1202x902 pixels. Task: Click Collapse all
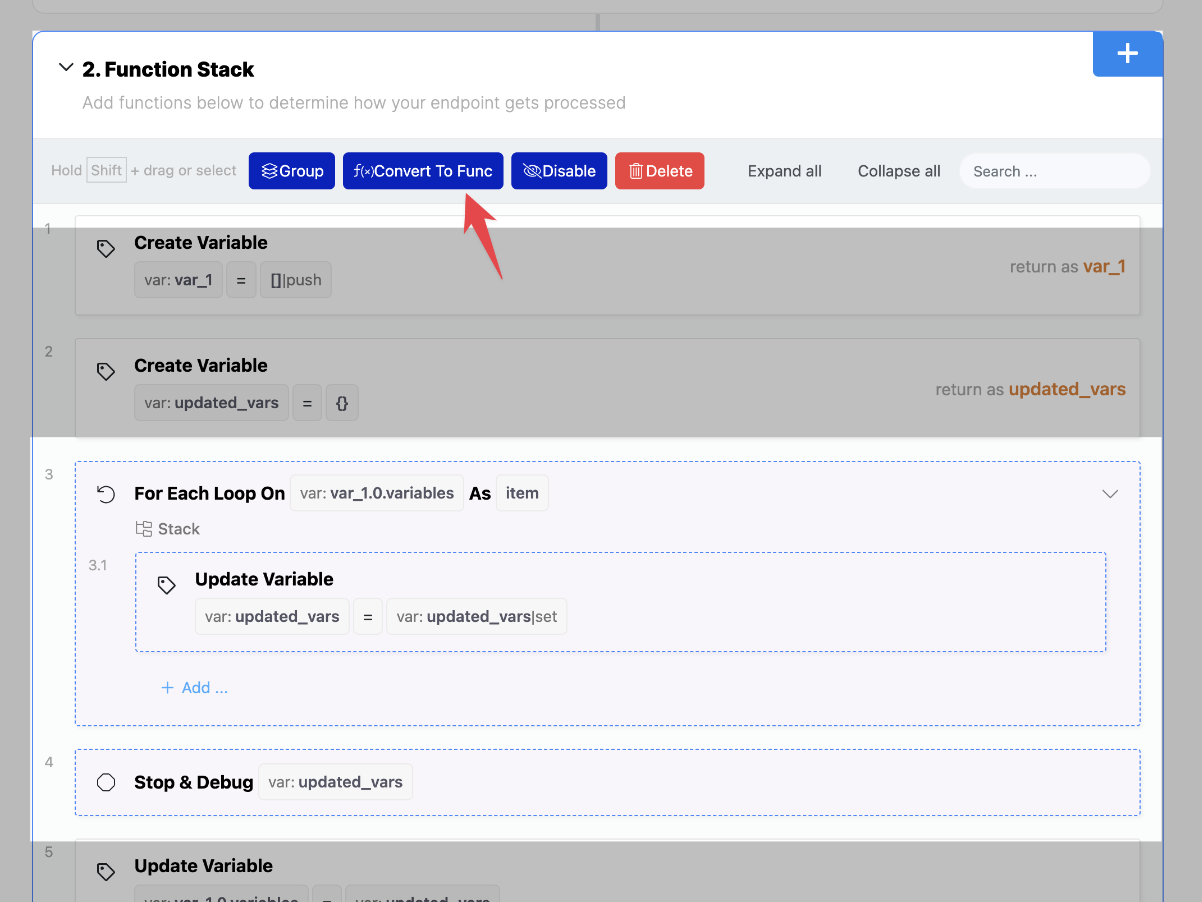[899, 171]
